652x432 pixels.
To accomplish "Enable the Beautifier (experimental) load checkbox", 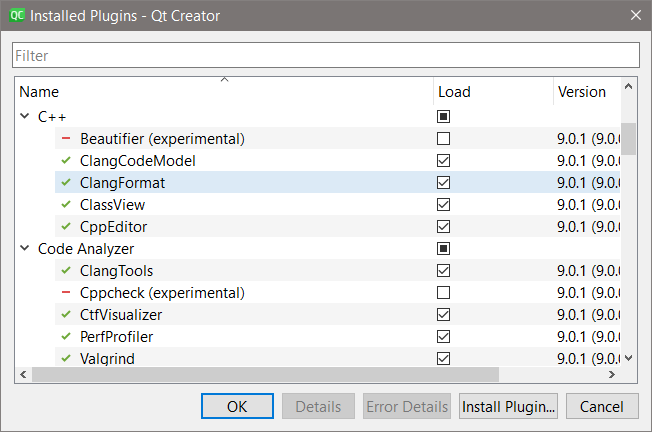I will pos(443,138).
